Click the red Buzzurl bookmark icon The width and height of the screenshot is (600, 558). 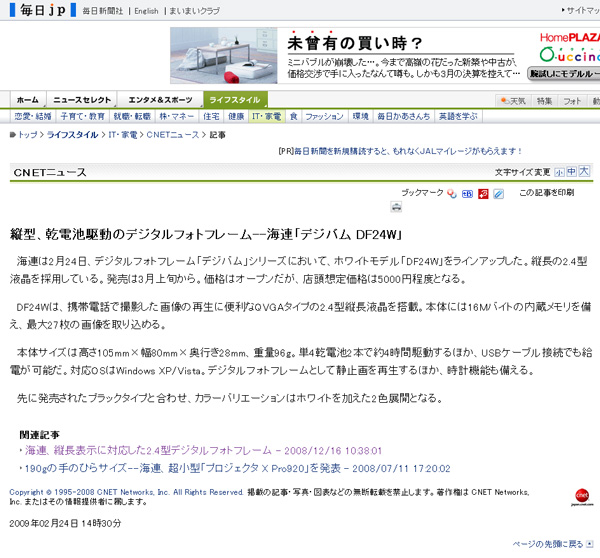tap(483, 194)
